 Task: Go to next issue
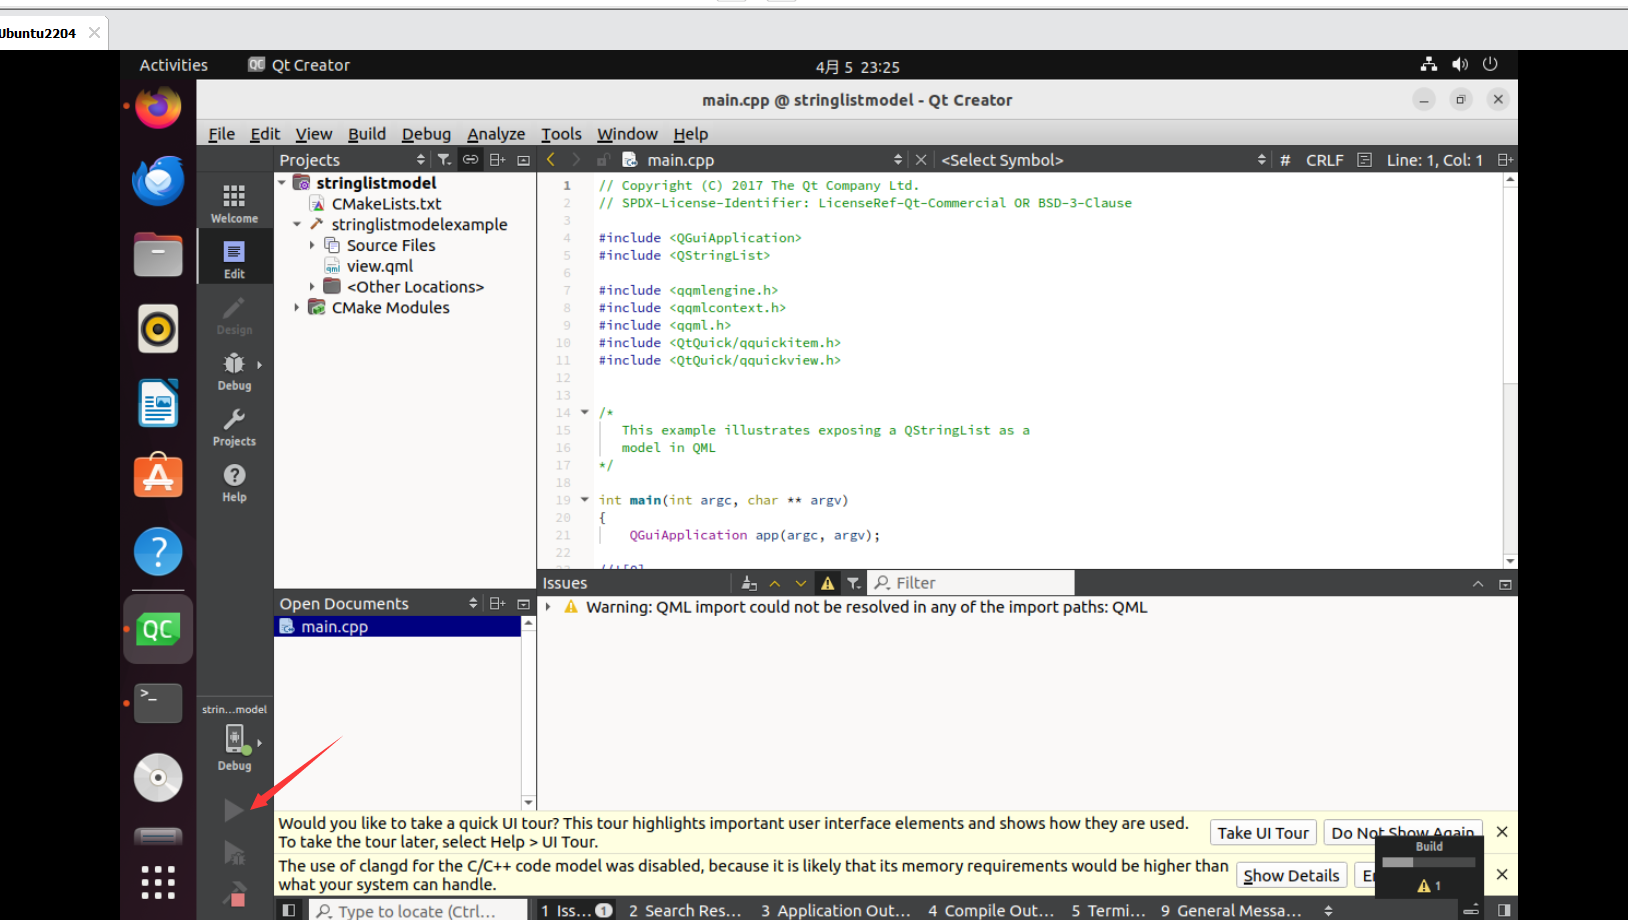point(801,583)
